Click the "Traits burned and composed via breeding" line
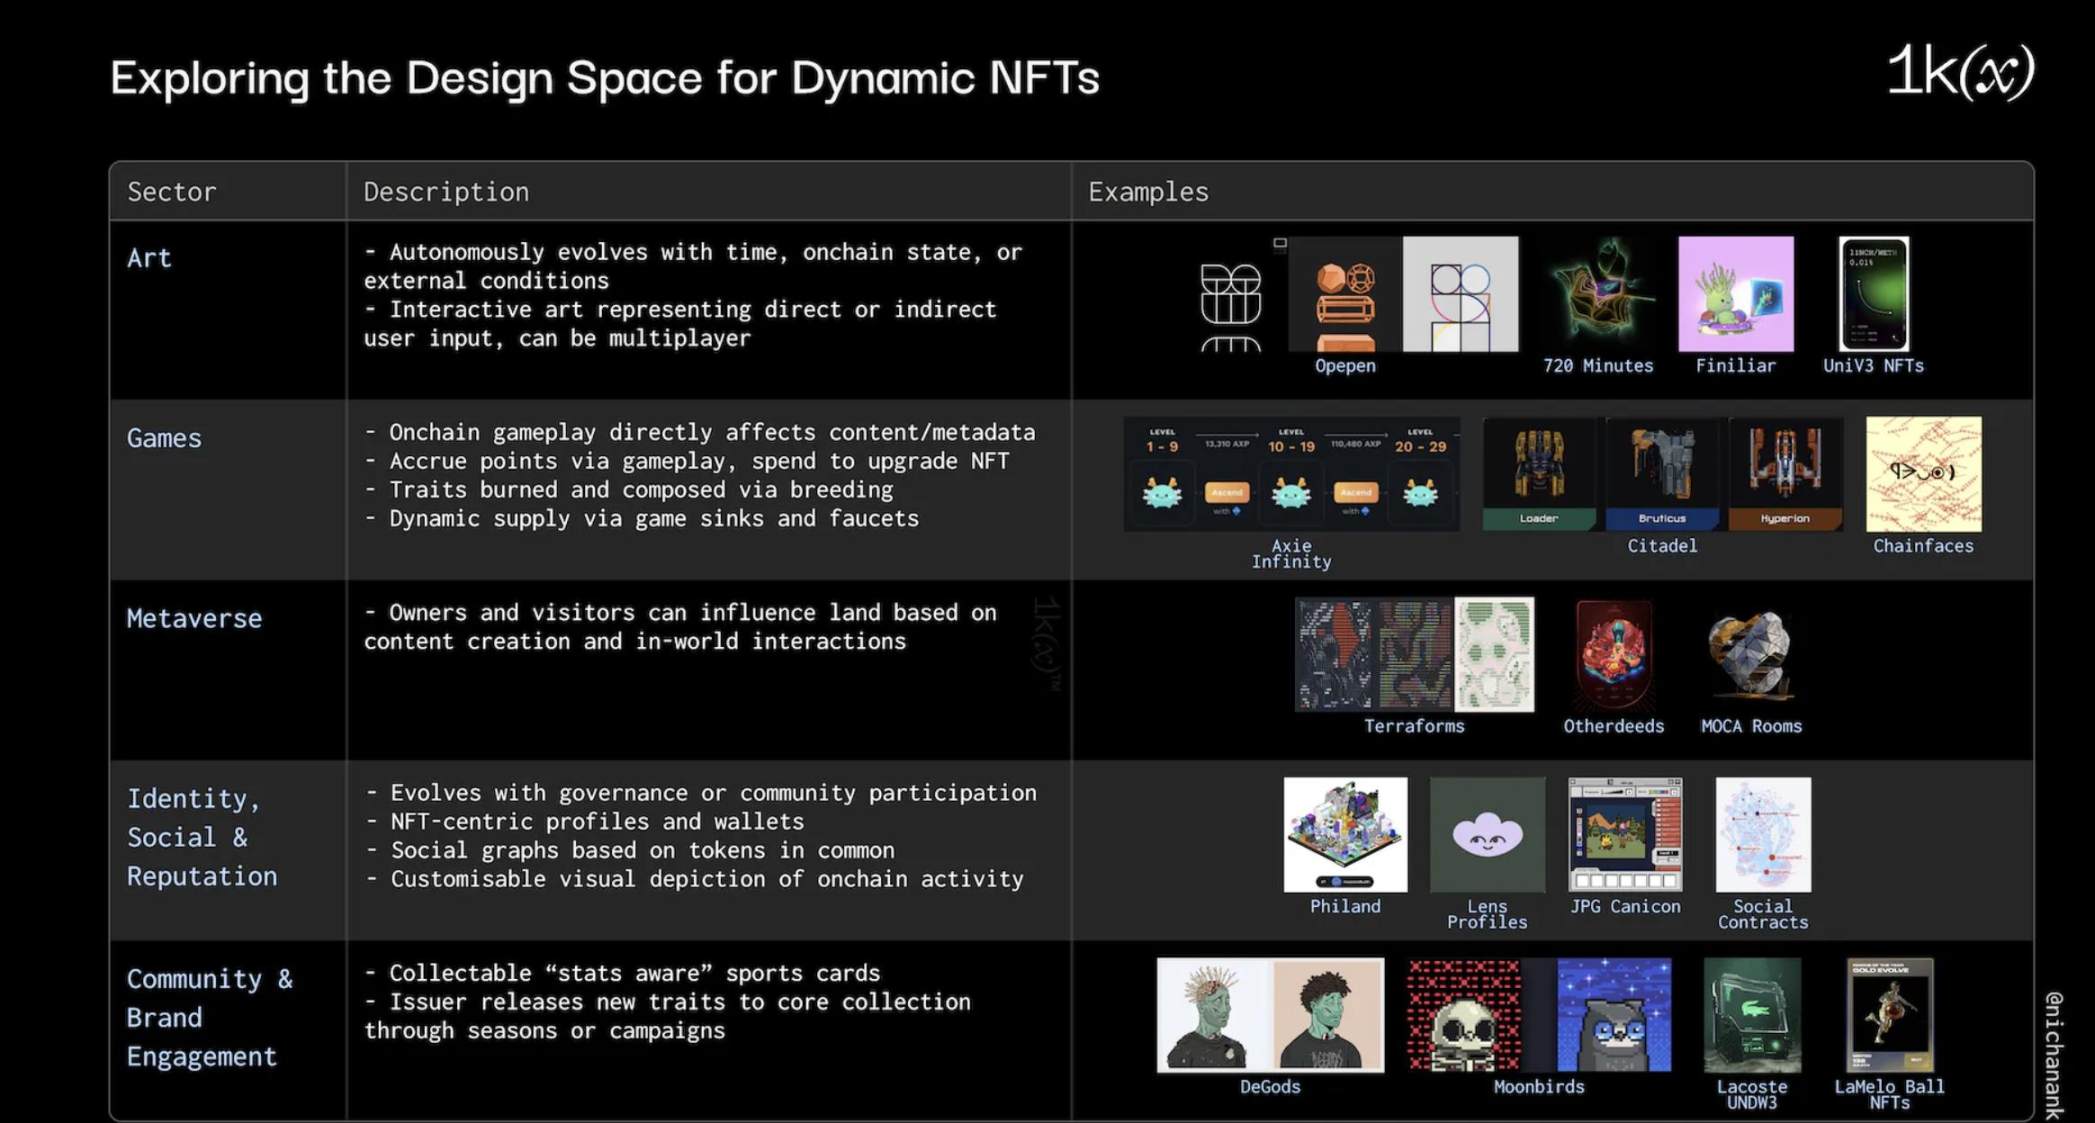Image resolution: width=2095 pixels, height=1123 pixels. 629,490
